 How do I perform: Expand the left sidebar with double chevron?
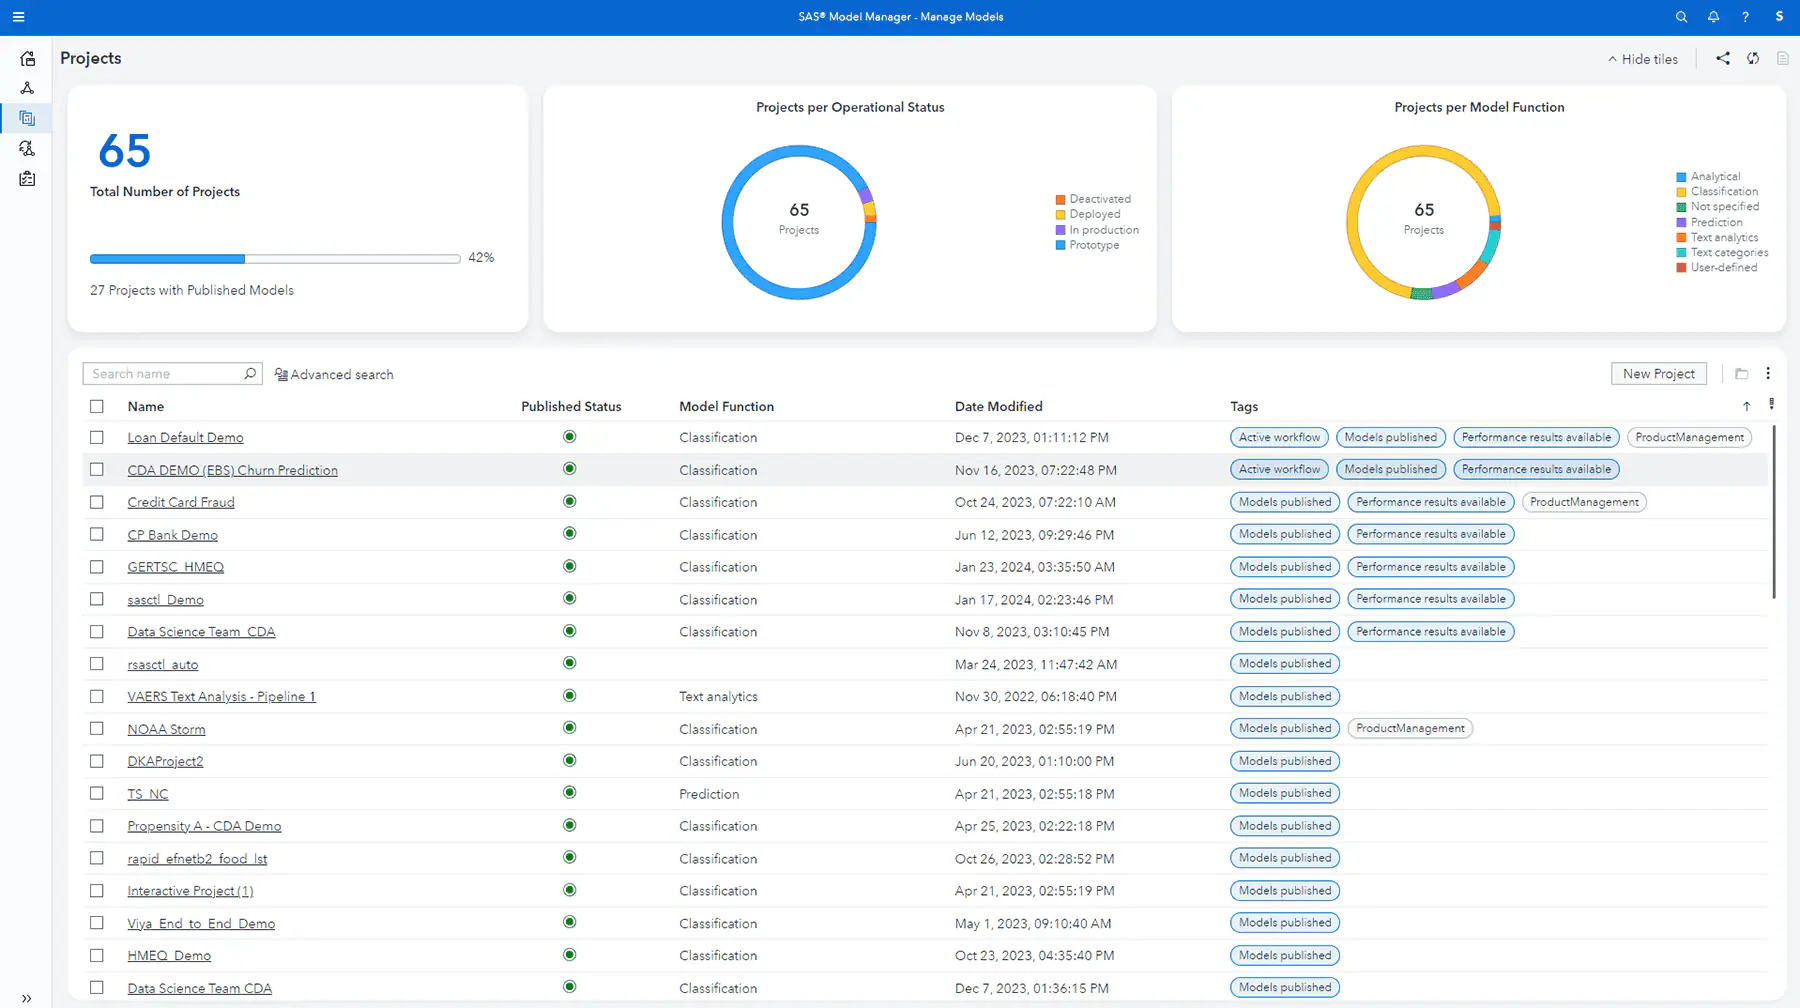[26, 998]
